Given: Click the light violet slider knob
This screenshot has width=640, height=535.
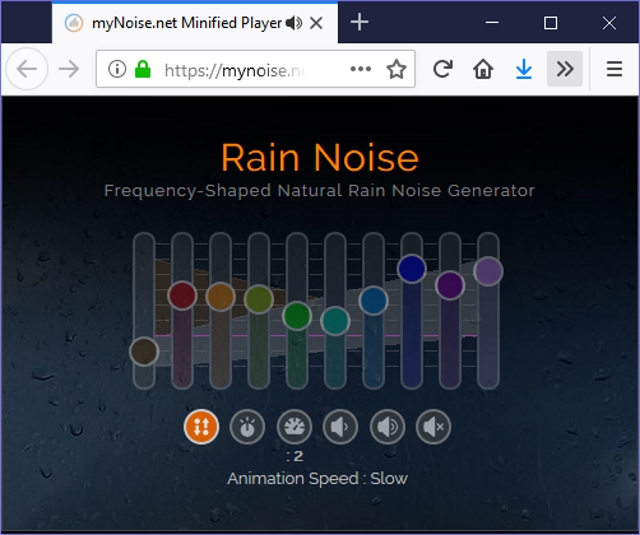Looking at the screenshot, I should [x=488, y=271].
